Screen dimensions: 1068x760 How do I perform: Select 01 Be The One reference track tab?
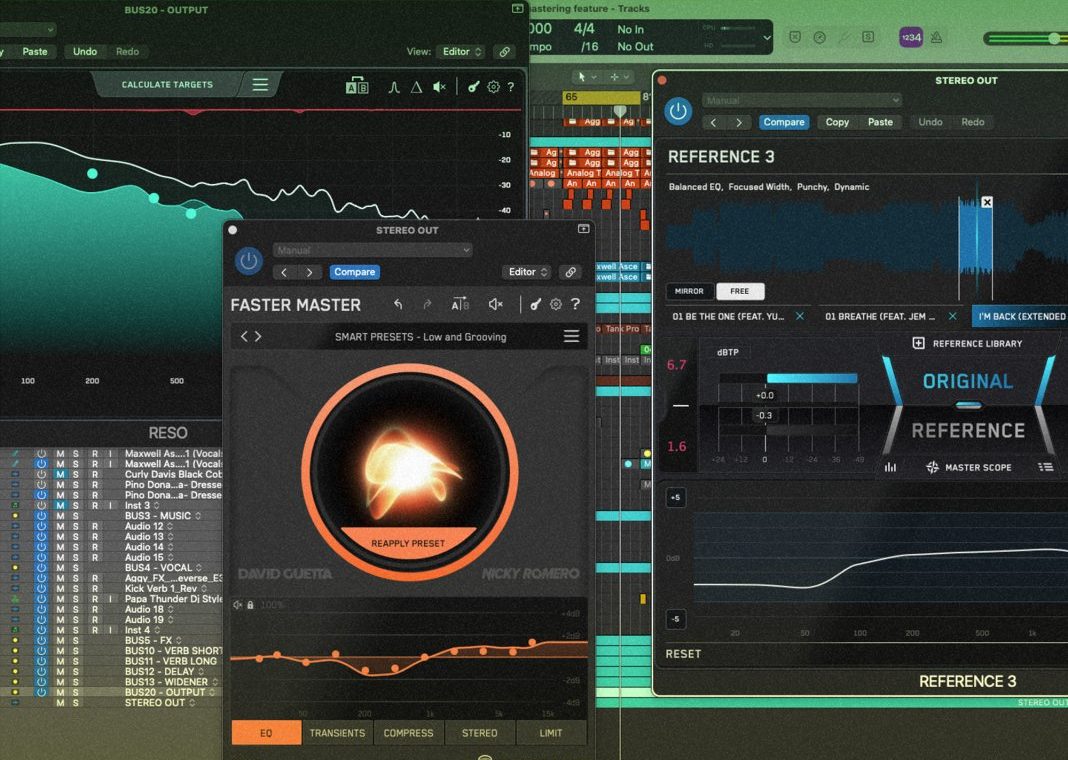[x=728, y=317]
